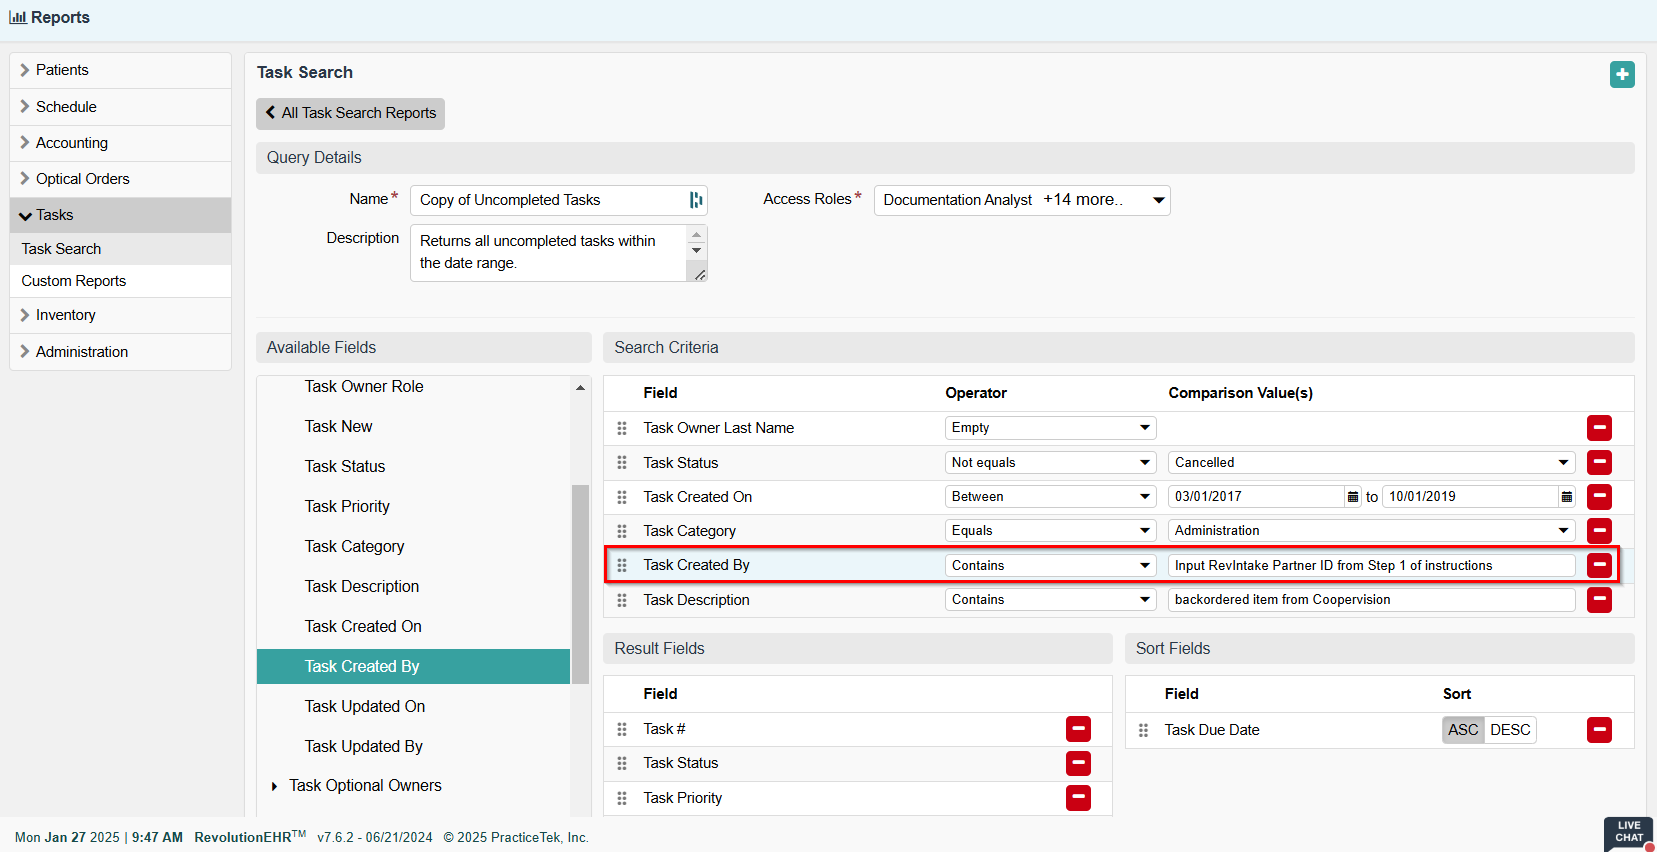Open calendar picker for end date 10/01/2019

1567,497
